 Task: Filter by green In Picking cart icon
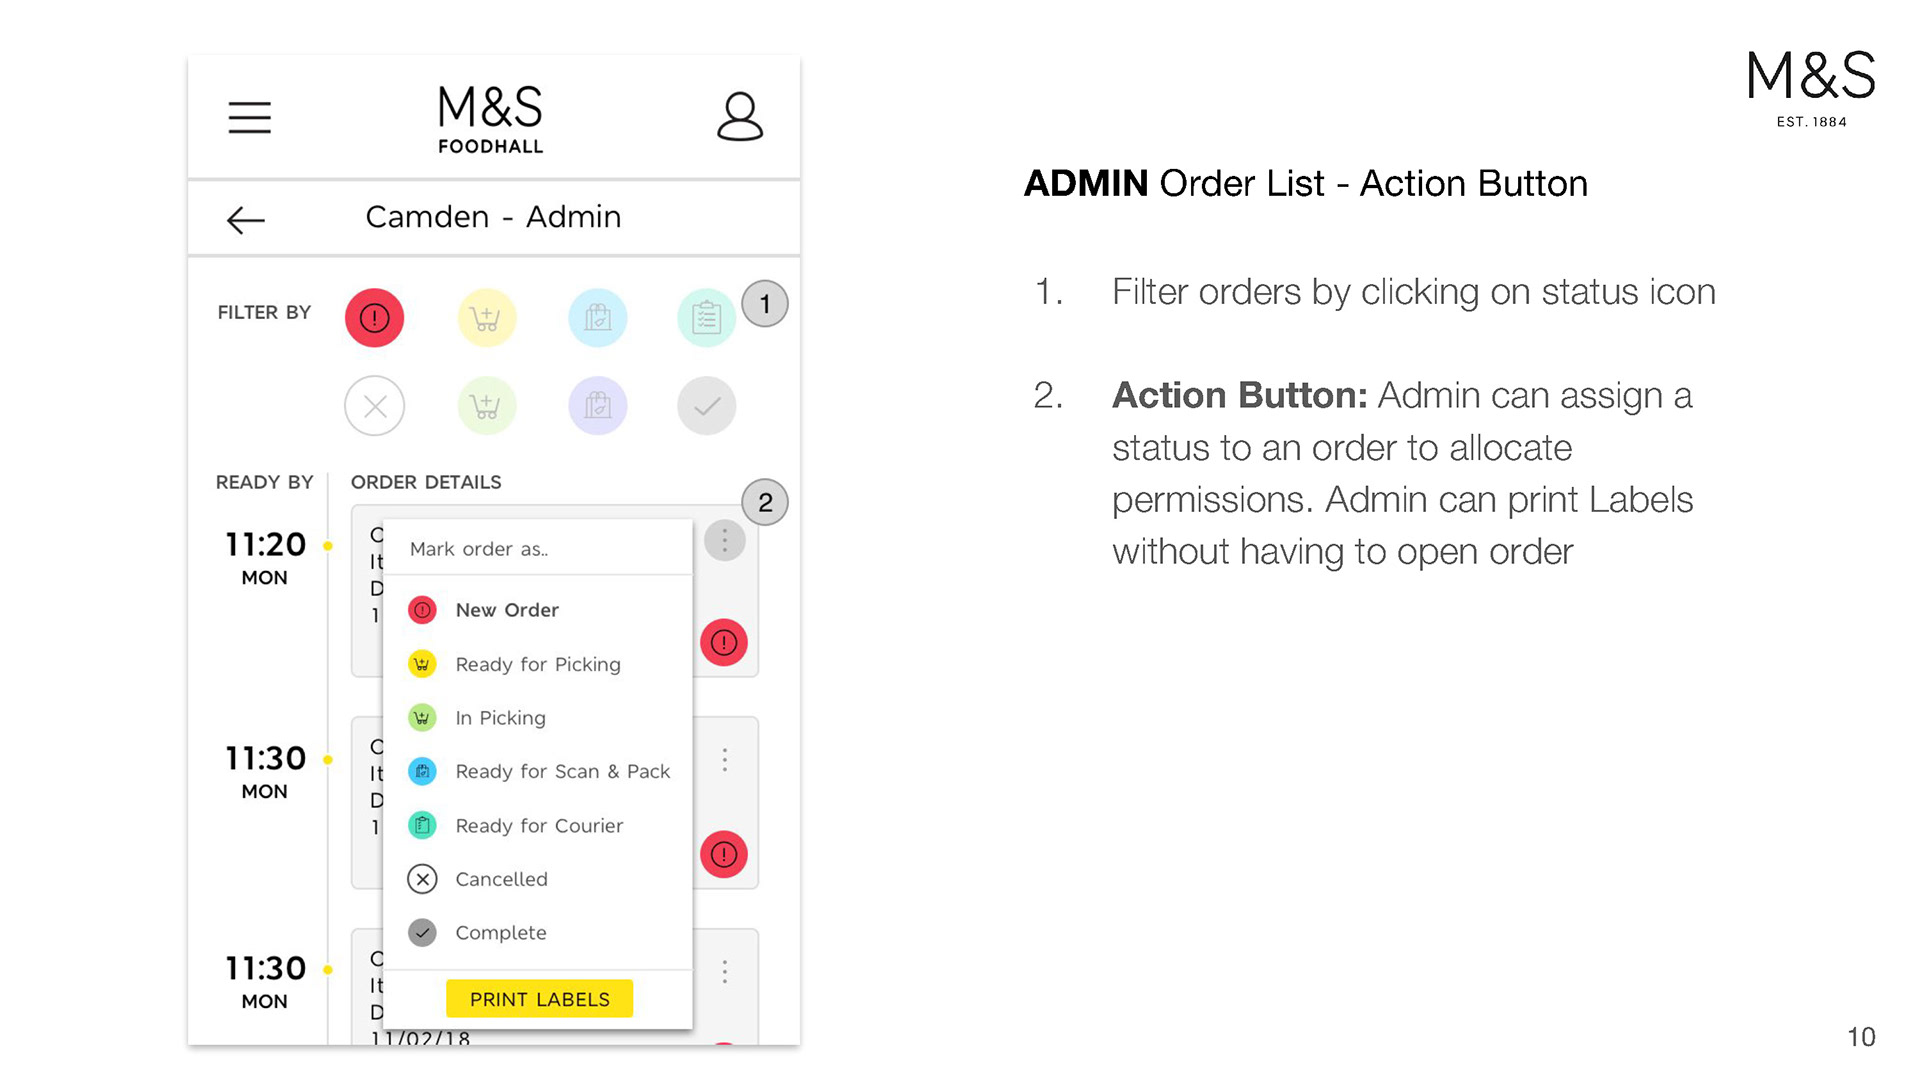486,406
